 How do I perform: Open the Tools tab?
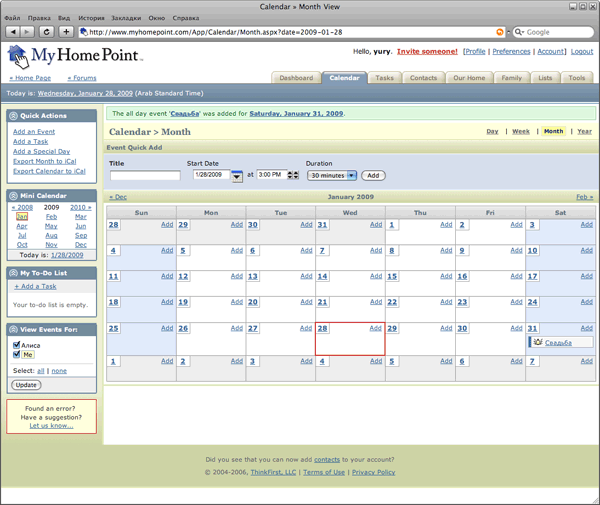click(577, 78)
